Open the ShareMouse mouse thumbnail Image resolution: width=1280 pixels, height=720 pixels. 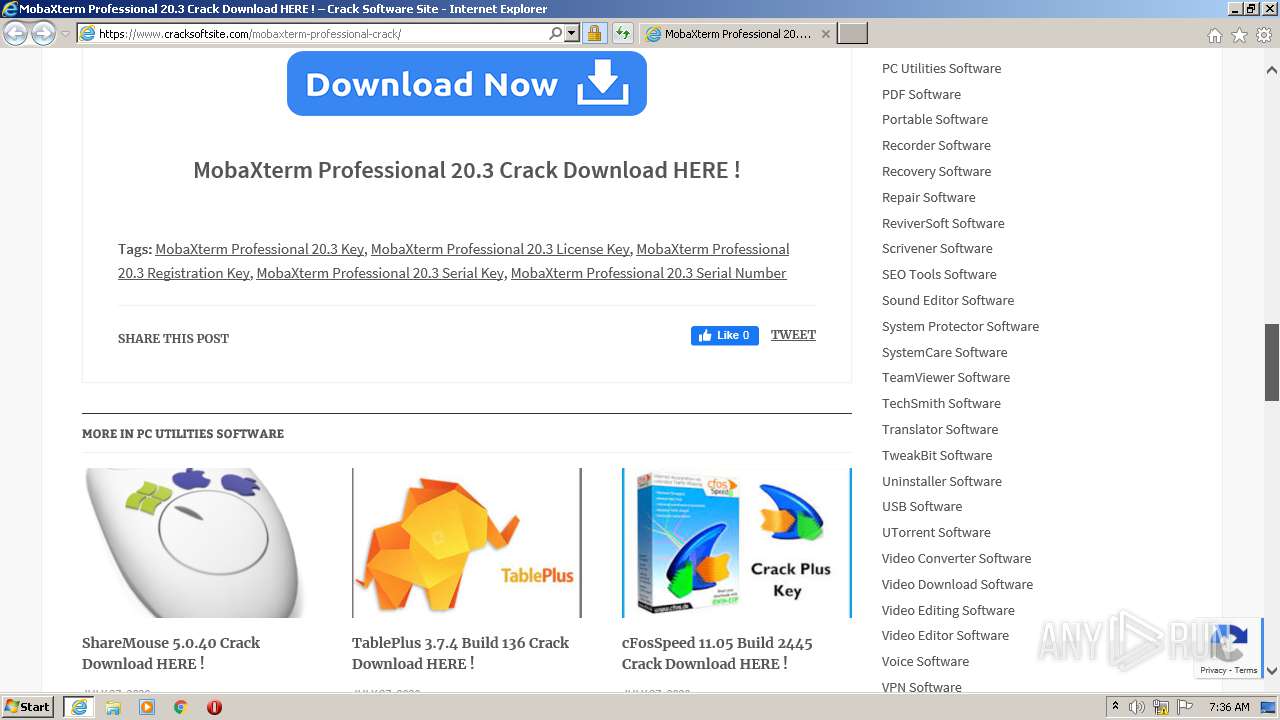tap(197, 543)
